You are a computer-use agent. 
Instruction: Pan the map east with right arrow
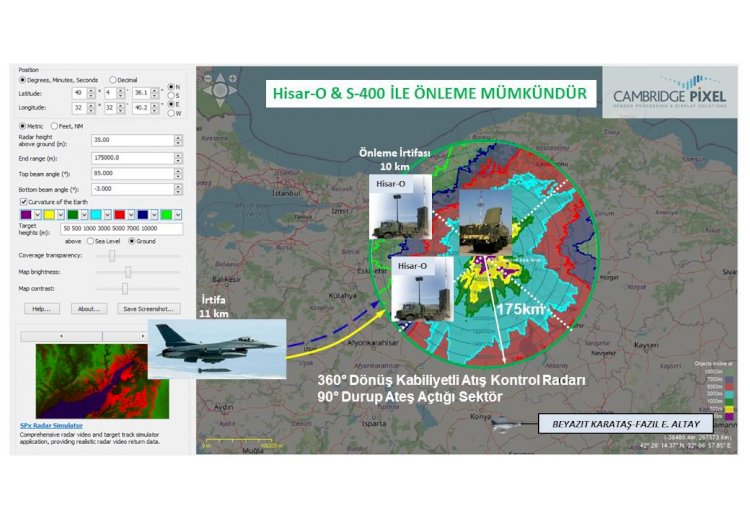232,90
